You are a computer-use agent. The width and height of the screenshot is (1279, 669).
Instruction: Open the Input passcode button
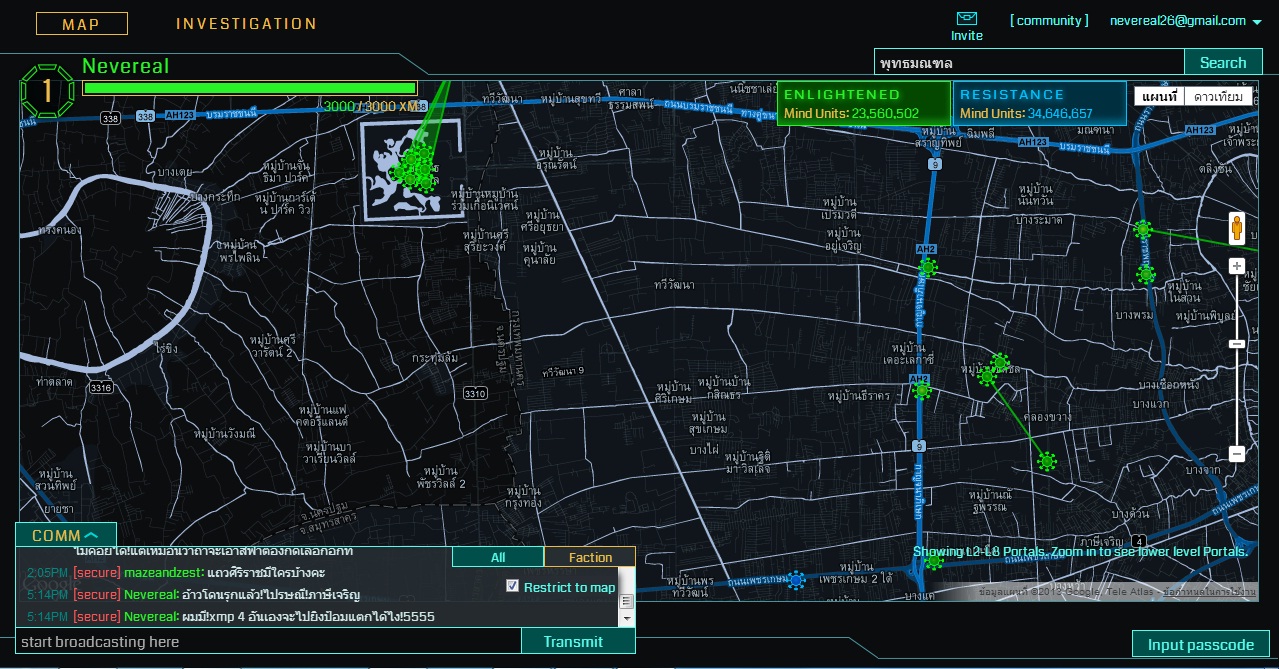pos(1200,644)
